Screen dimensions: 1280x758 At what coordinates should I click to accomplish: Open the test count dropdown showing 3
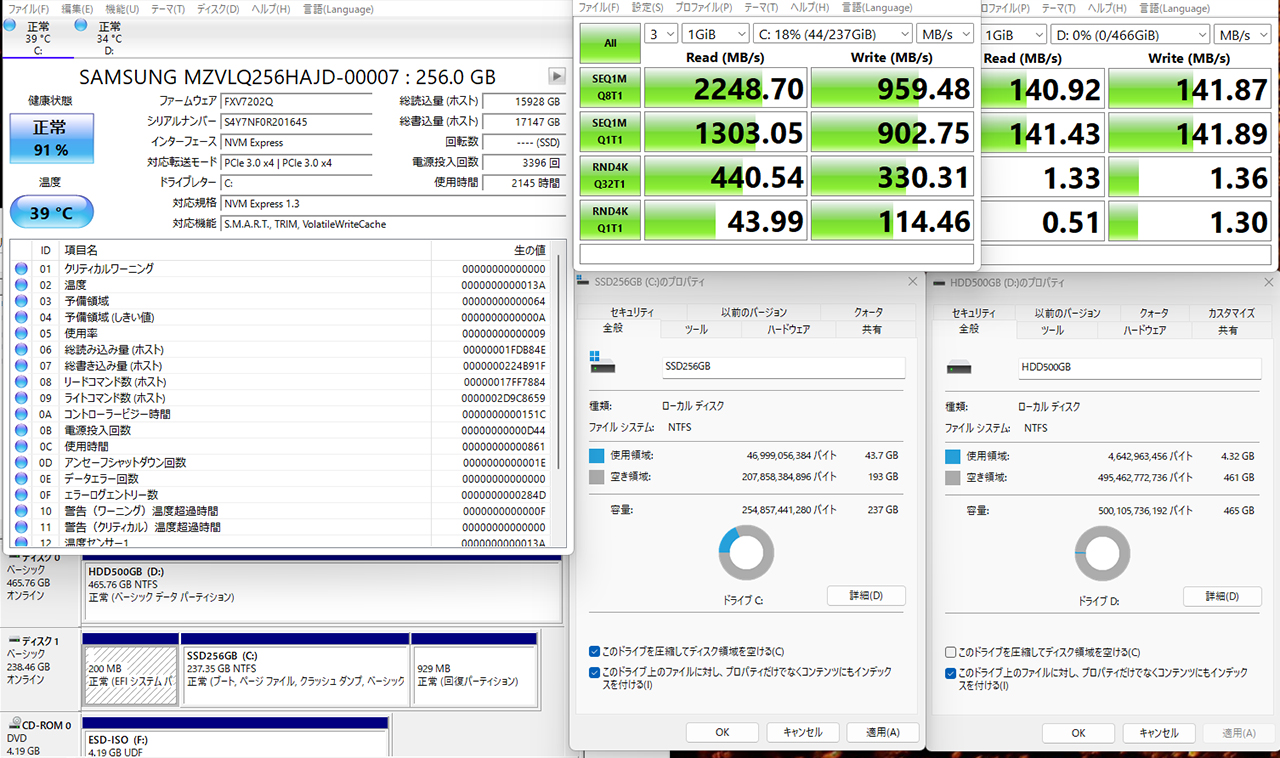tap(660, 34)
